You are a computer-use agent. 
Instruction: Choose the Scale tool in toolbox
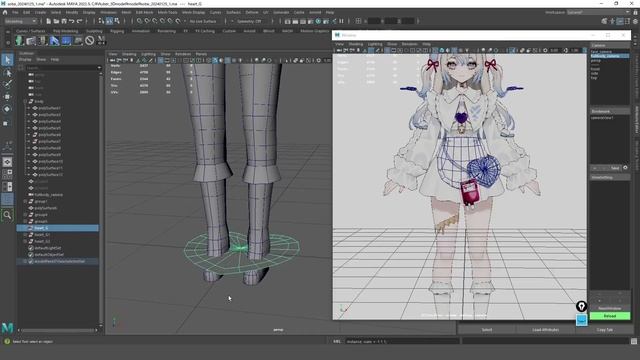(7, 123)
